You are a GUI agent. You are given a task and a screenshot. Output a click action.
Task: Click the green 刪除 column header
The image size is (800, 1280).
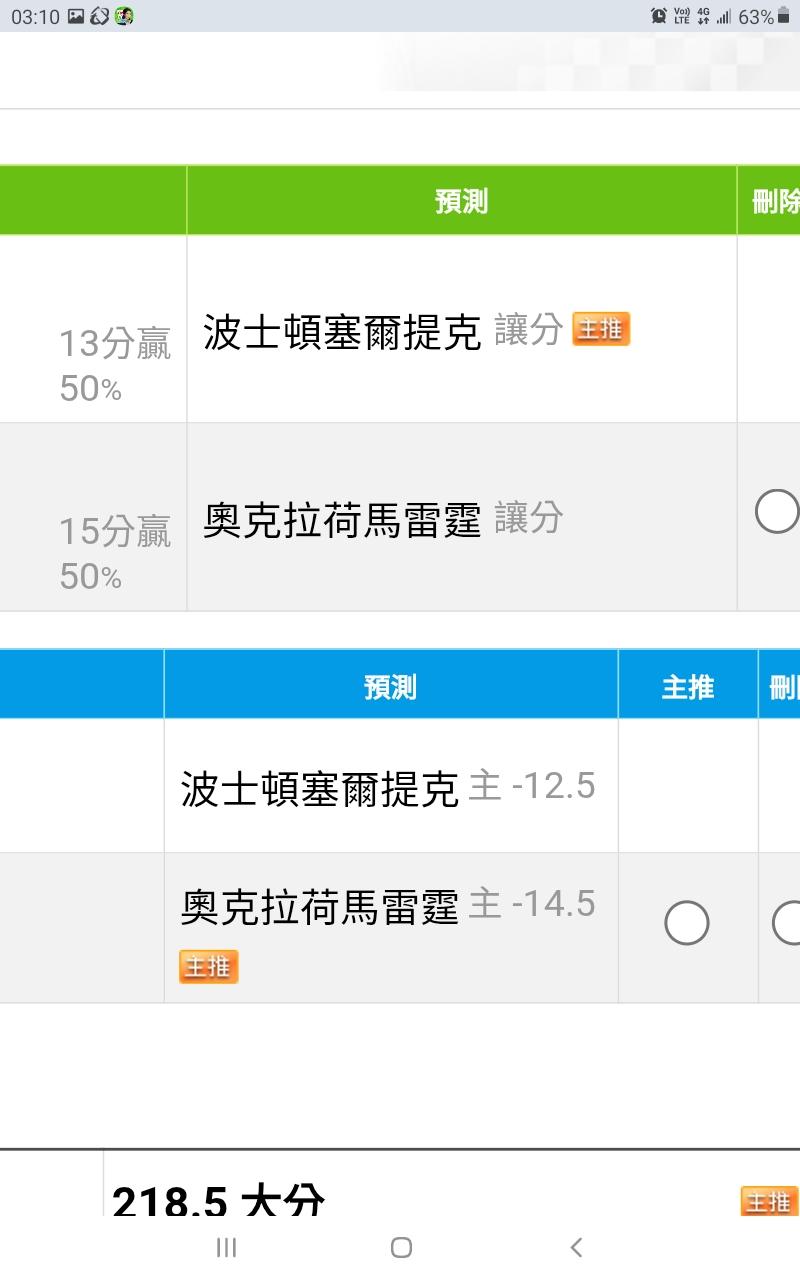pos(775,201)
